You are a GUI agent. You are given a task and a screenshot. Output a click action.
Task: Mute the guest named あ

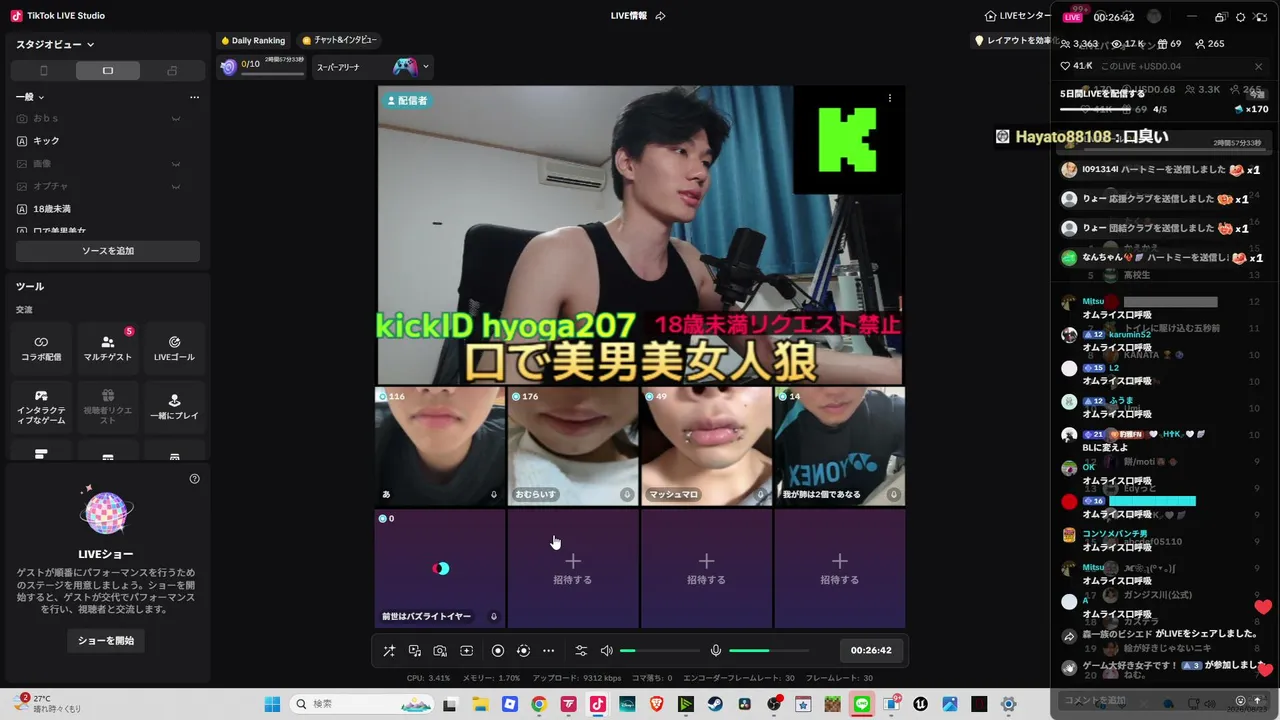494,495
